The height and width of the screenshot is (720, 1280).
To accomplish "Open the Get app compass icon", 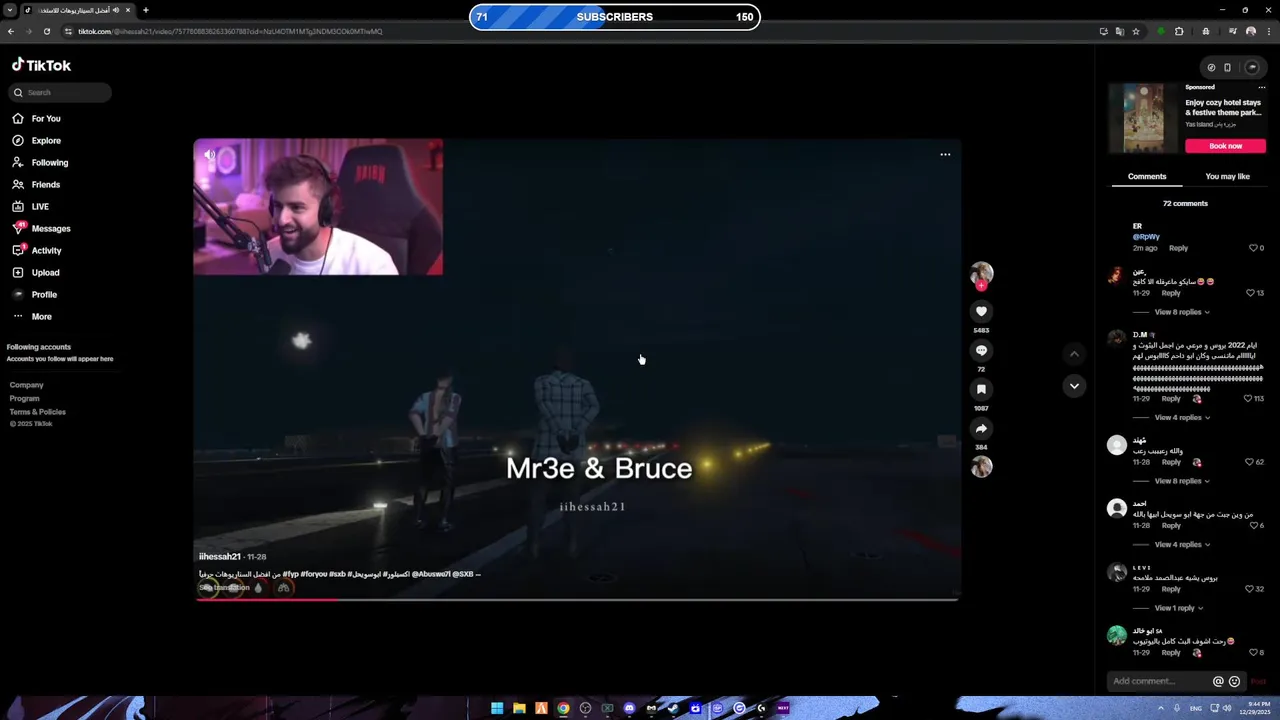I will click(1211, 67).
